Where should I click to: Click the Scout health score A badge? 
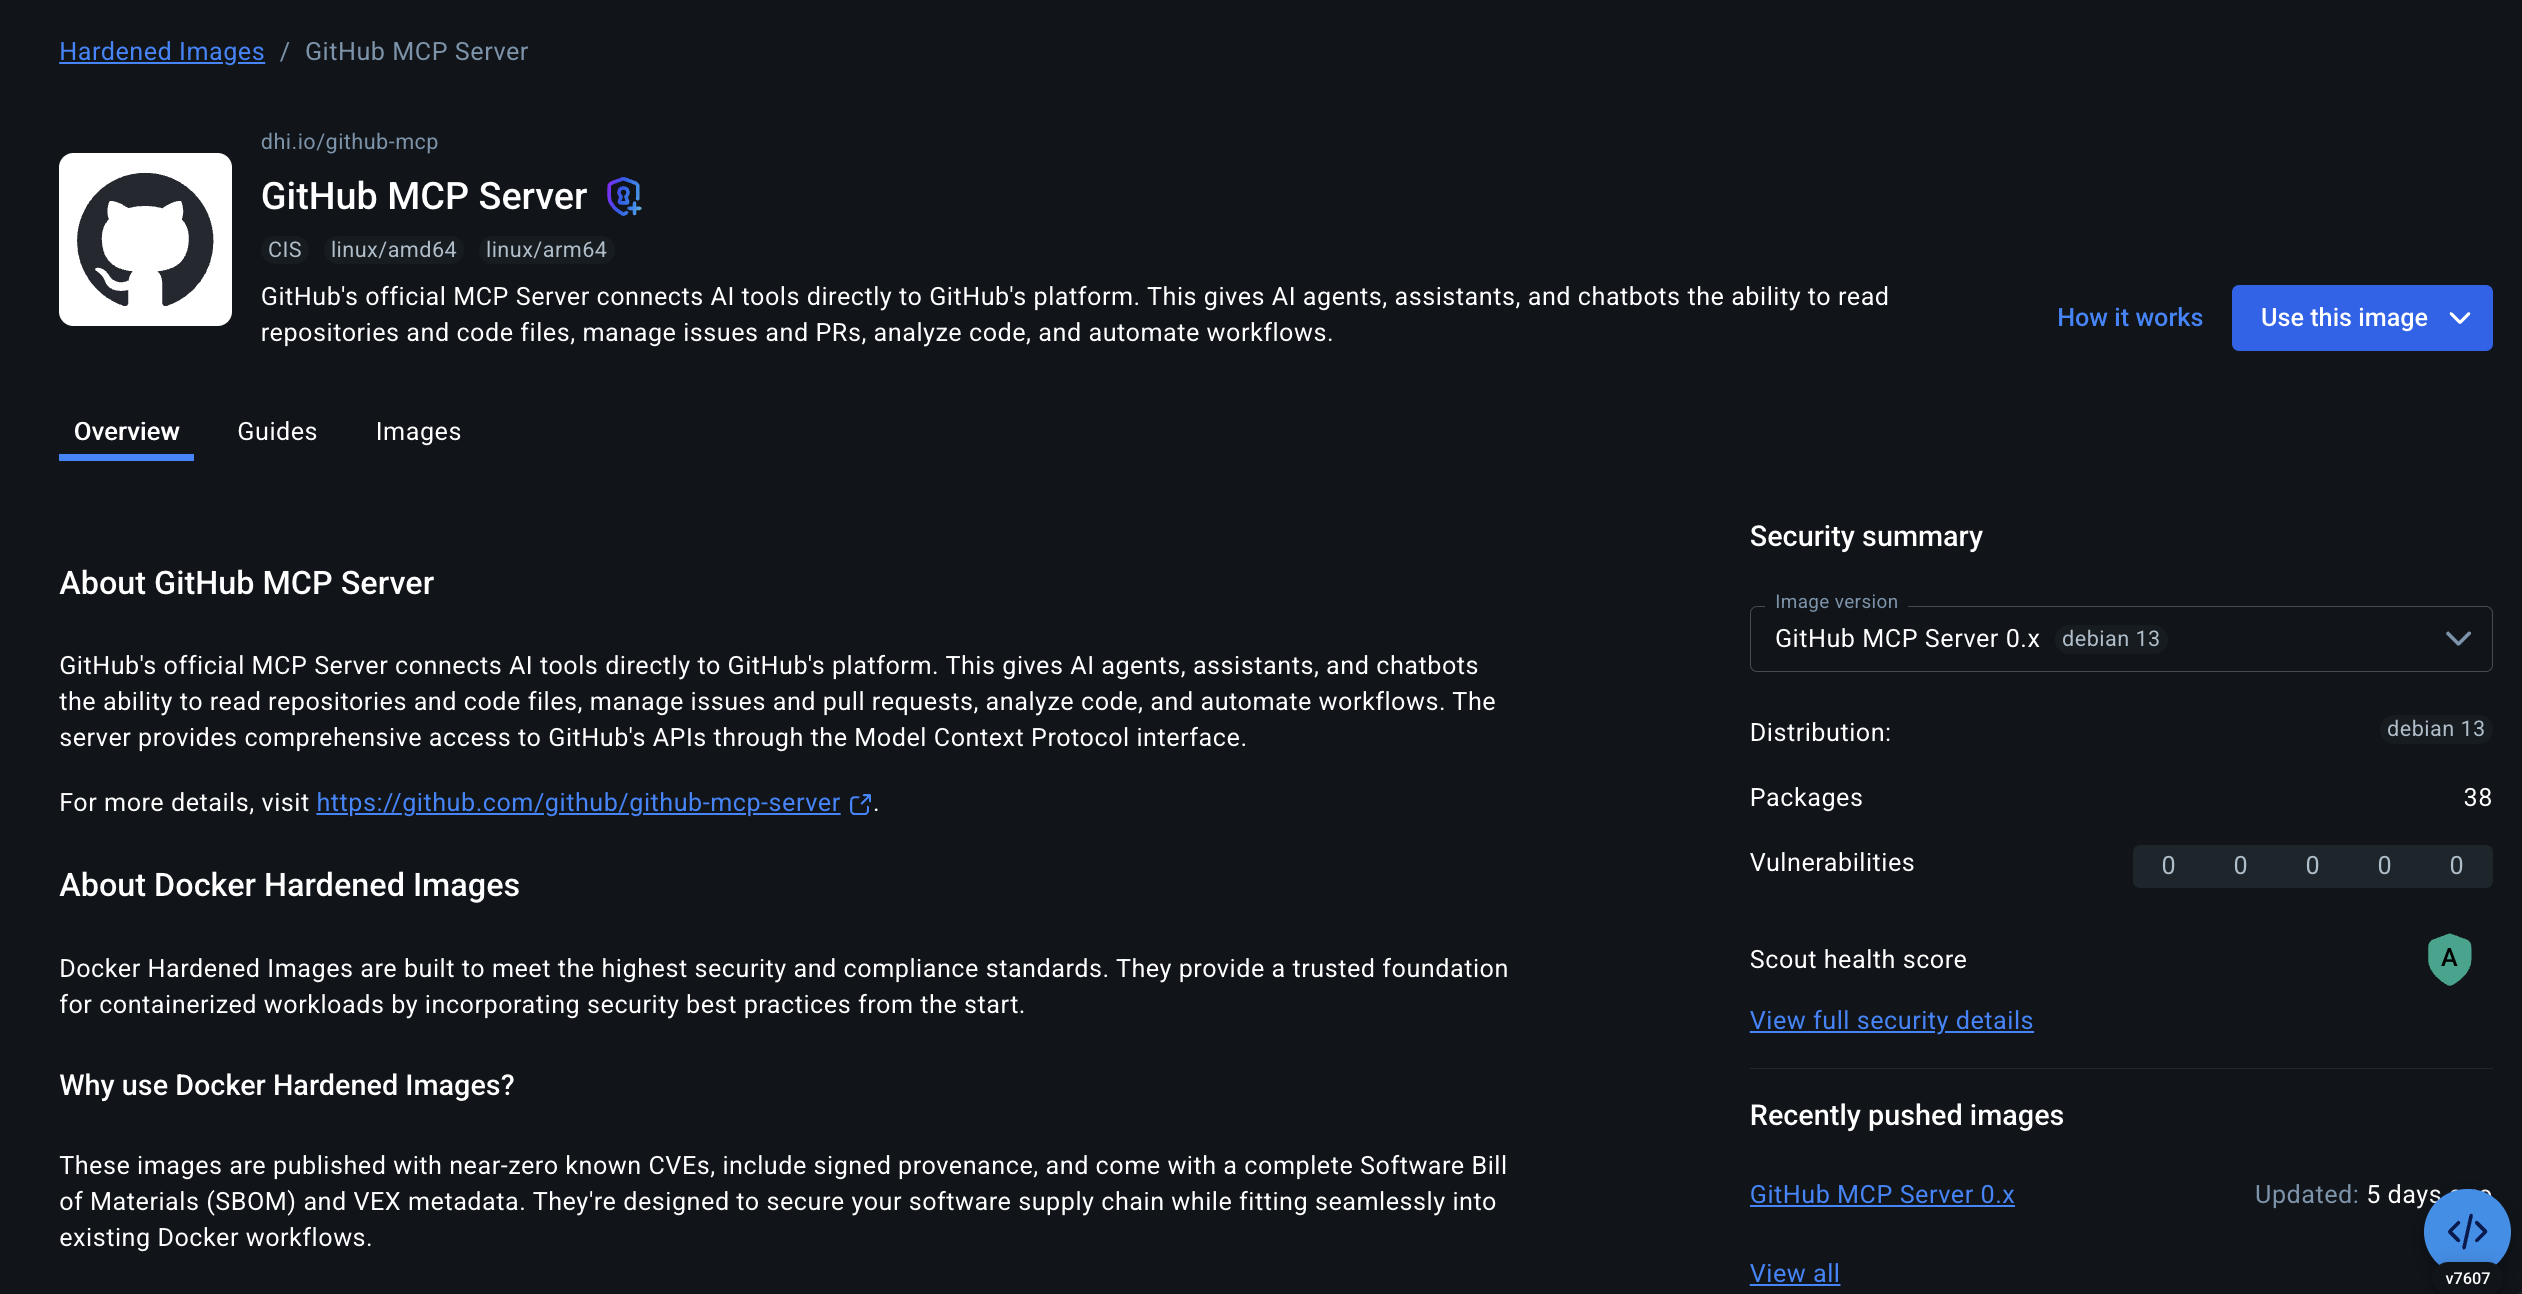(2449, 959)
